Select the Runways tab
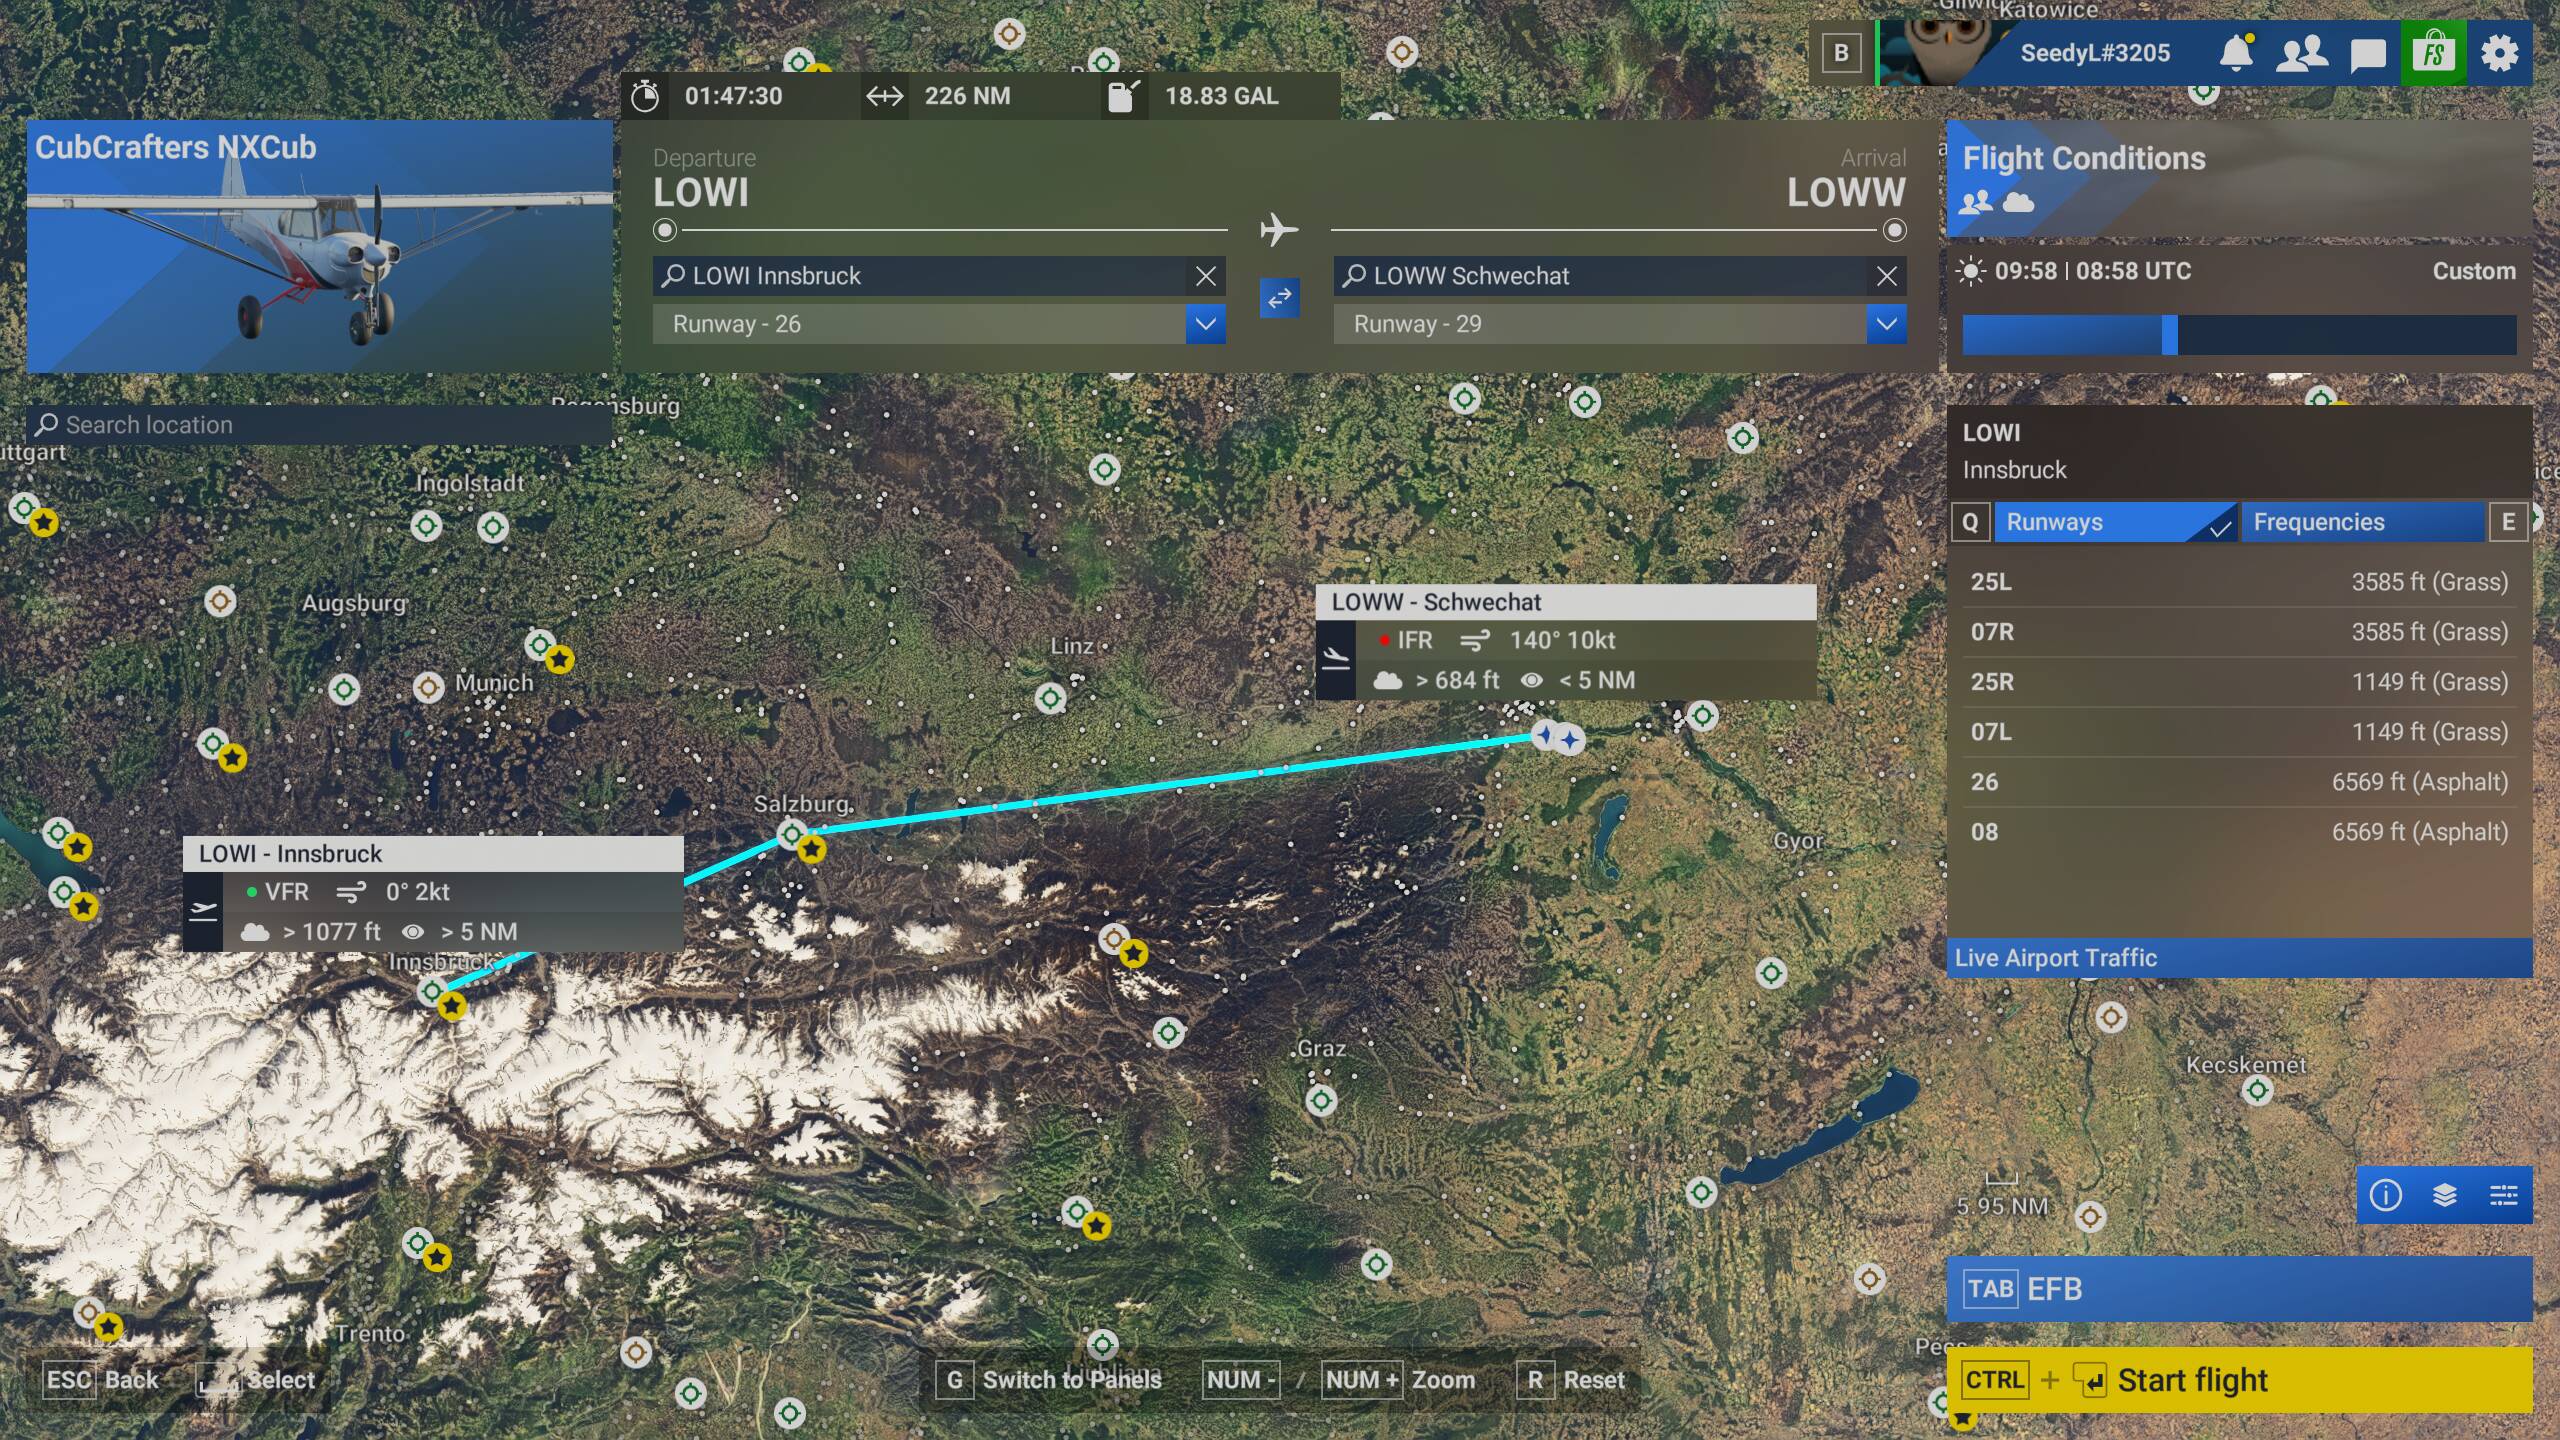Screen dimensions: 2560x1440 click(2112, 522)
